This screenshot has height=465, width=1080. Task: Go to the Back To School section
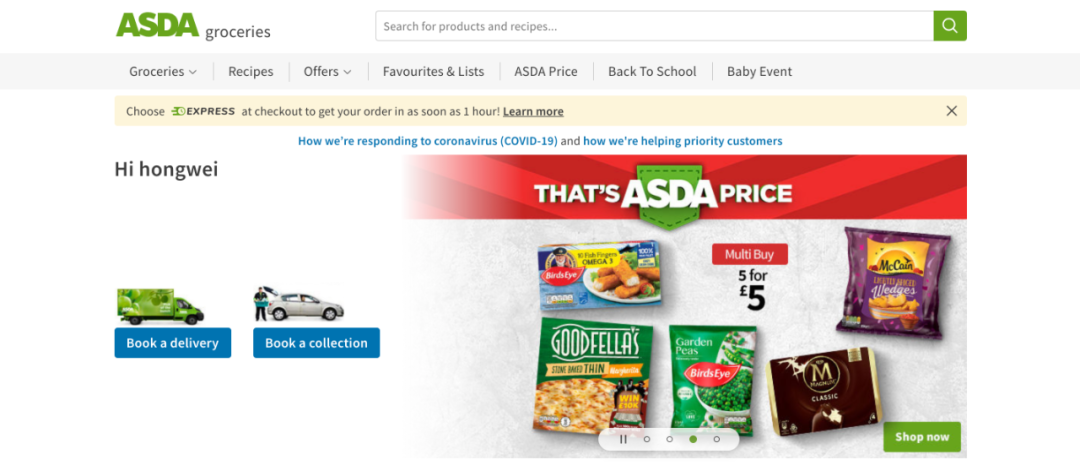652,72
